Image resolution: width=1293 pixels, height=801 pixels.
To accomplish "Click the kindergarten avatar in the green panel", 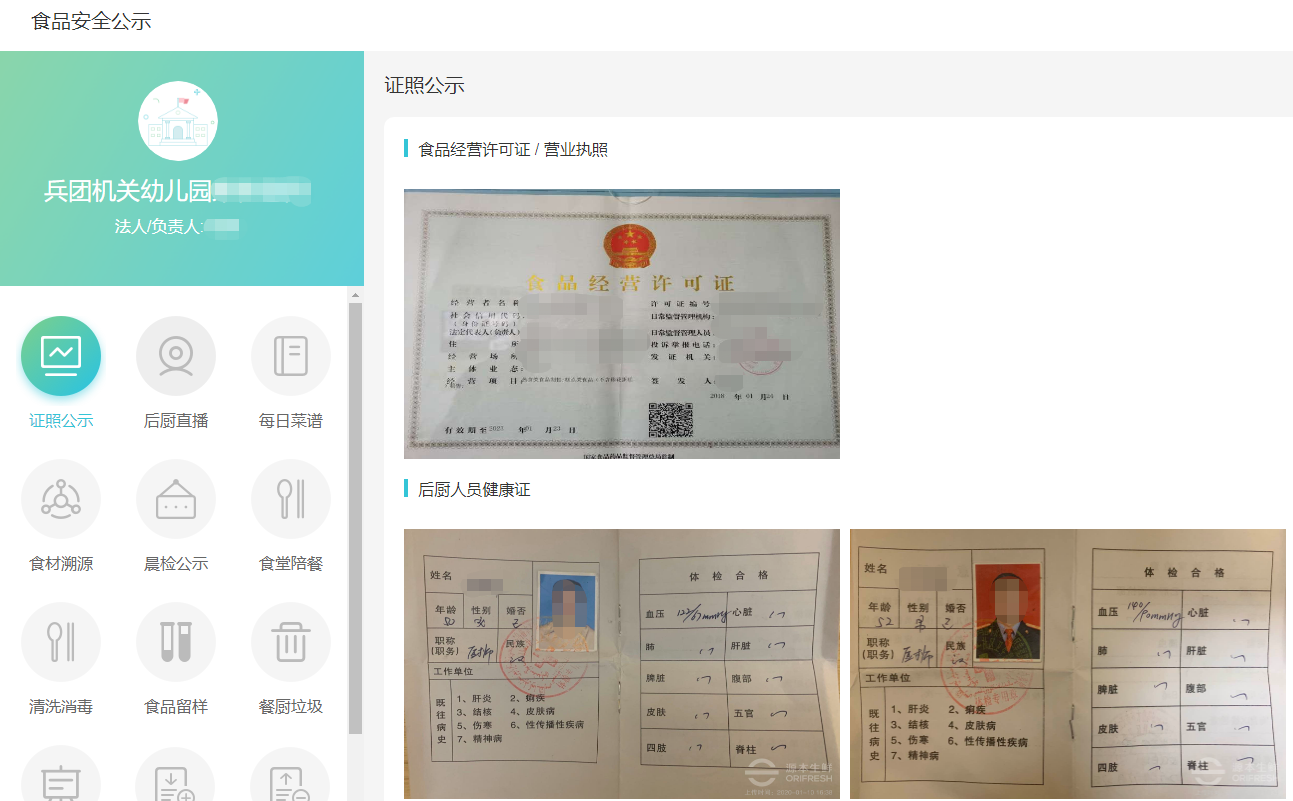I will tap(178, 121).
